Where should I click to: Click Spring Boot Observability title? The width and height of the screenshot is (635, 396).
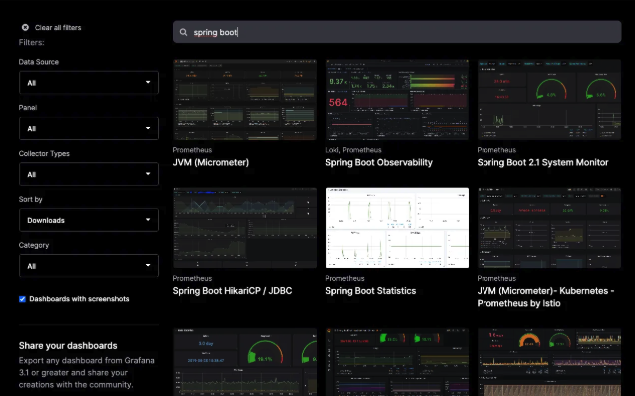(x=379, y=162)
